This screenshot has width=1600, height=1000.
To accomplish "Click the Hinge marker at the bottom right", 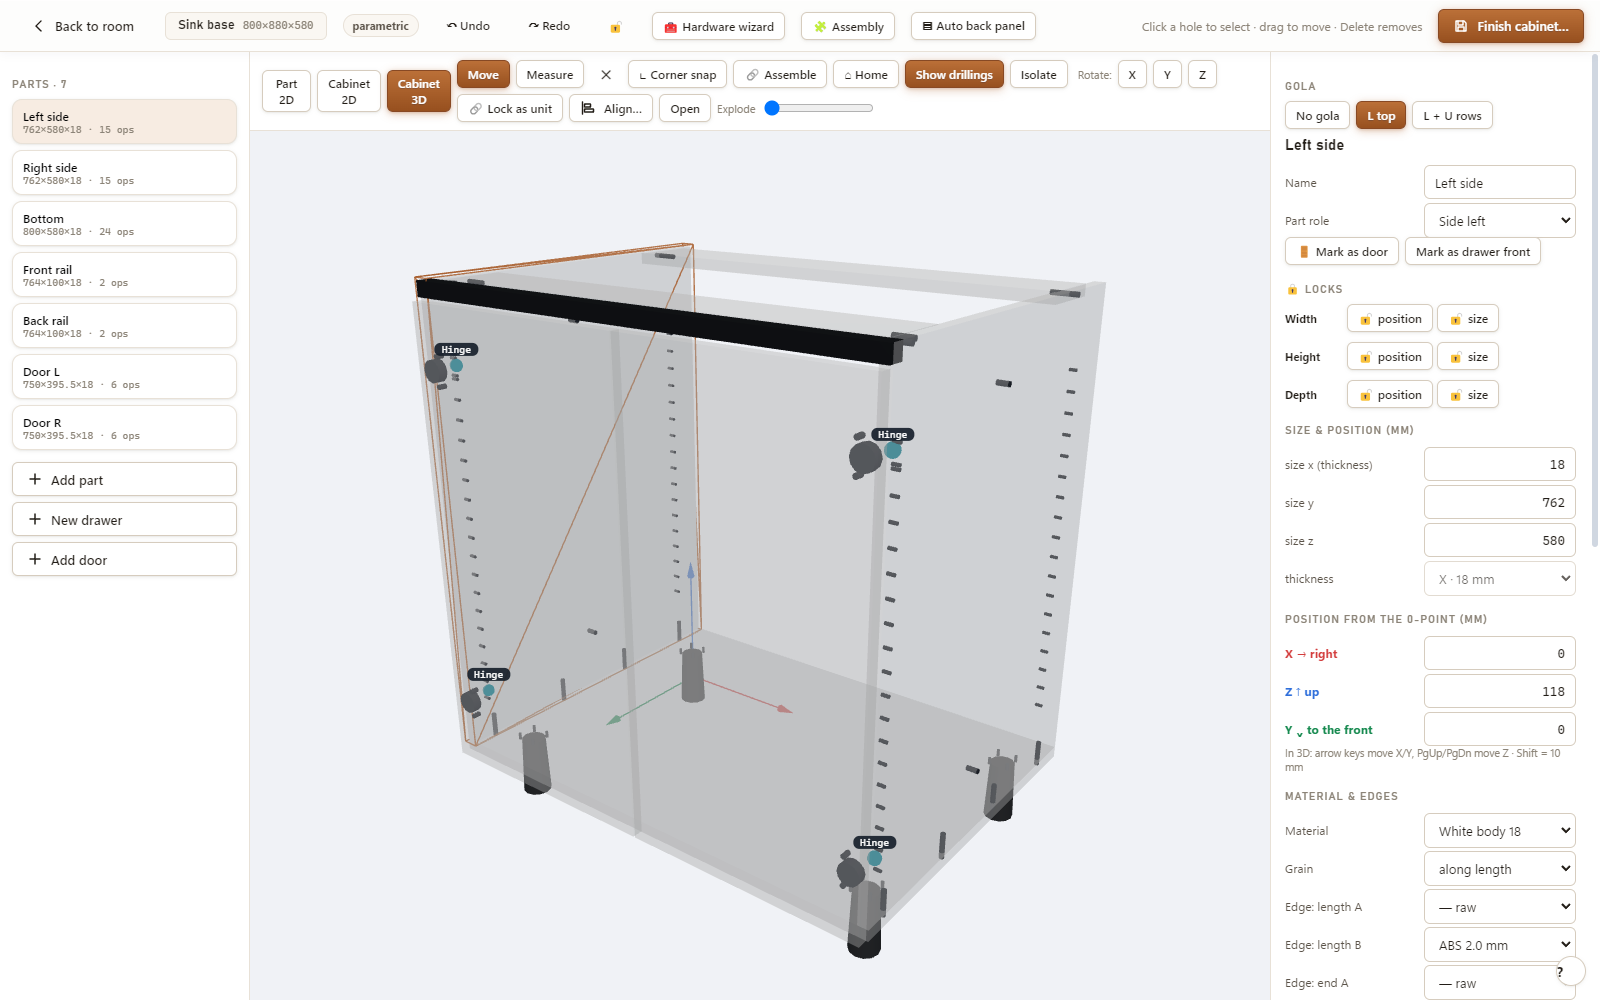I will (874, 842).
